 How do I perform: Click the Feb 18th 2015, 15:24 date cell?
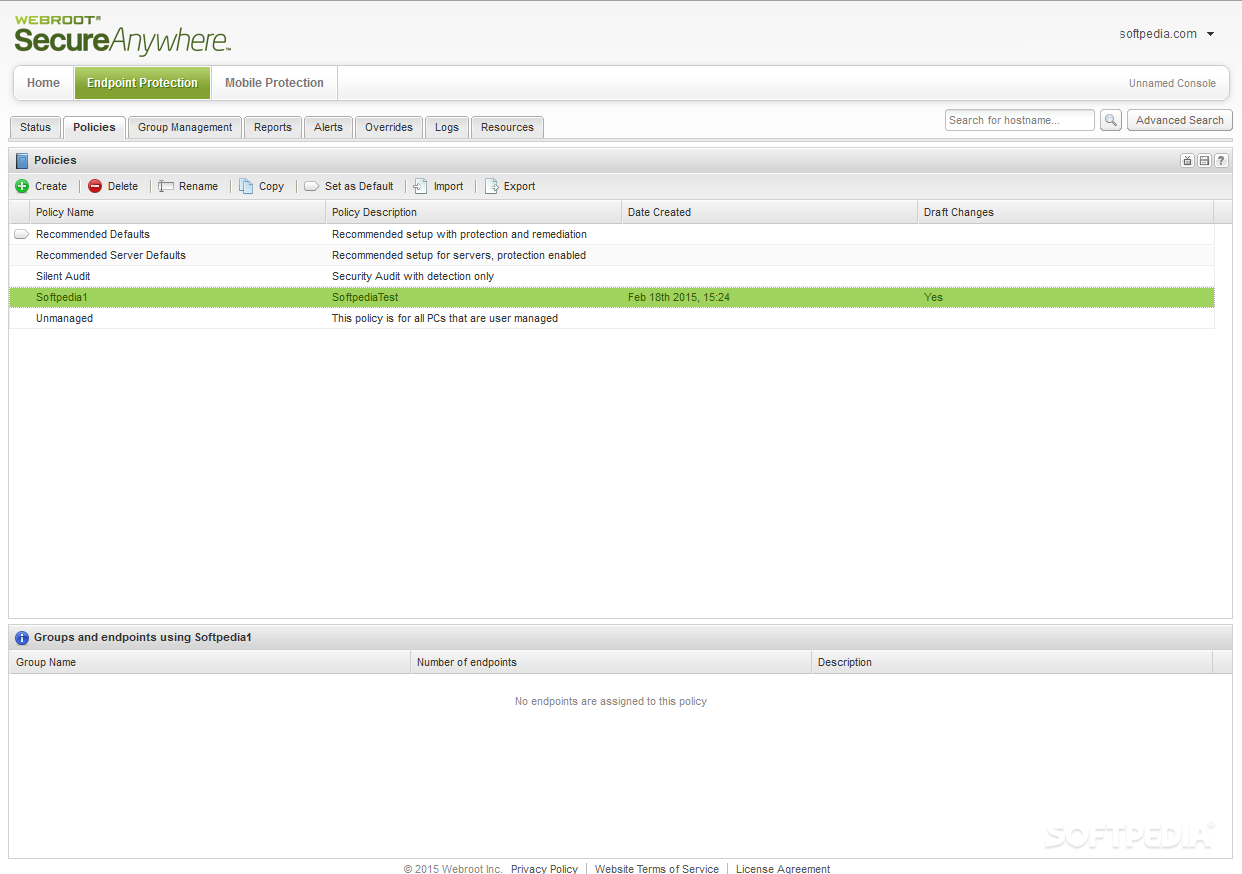(679, 297)
